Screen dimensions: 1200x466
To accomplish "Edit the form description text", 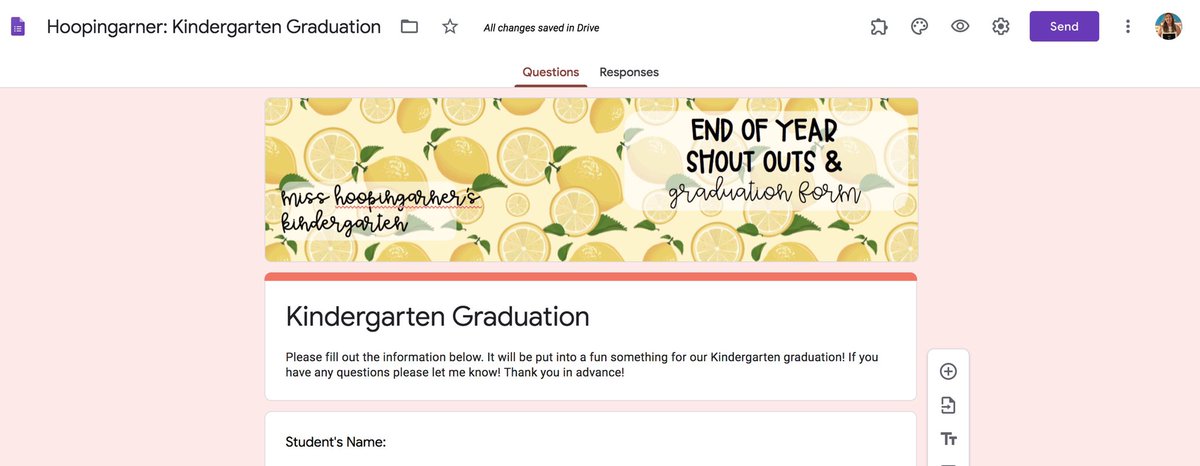I will [x=582, y=365].
